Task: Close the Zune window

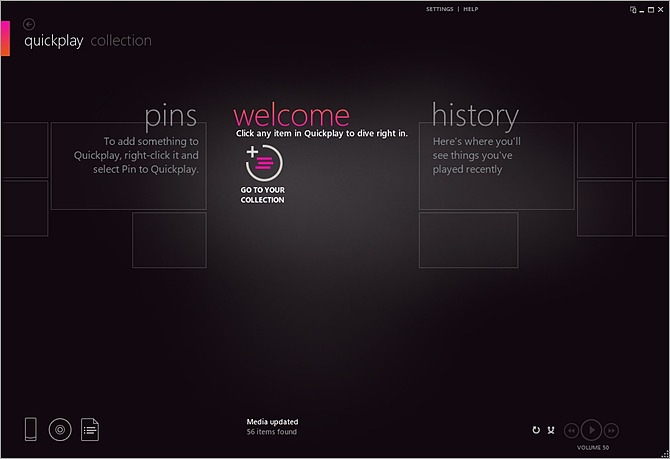Action: 660,9
